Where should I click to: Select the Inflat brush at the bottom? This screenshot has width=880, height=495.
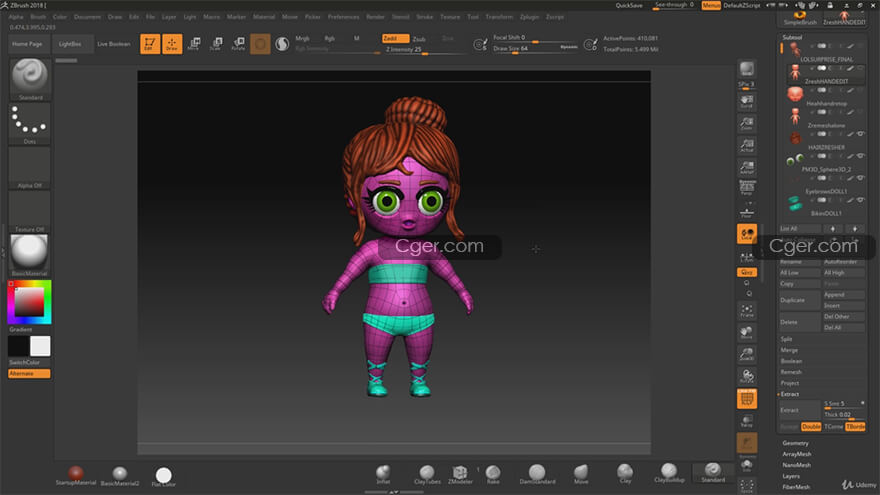pos(383,474)
